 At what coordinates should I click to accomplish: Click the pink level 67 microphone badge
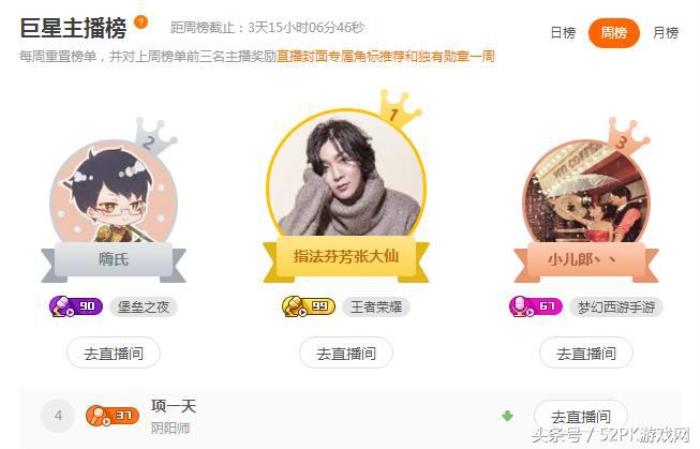pyautogui.click(x=536, y=307)
